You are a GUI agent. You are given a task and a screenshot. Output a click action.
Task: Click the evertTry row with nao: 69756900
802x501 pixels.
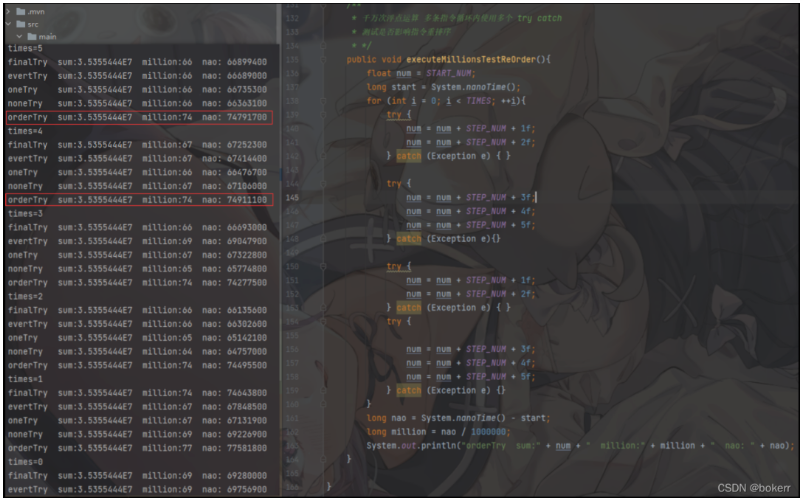(137, 490)
